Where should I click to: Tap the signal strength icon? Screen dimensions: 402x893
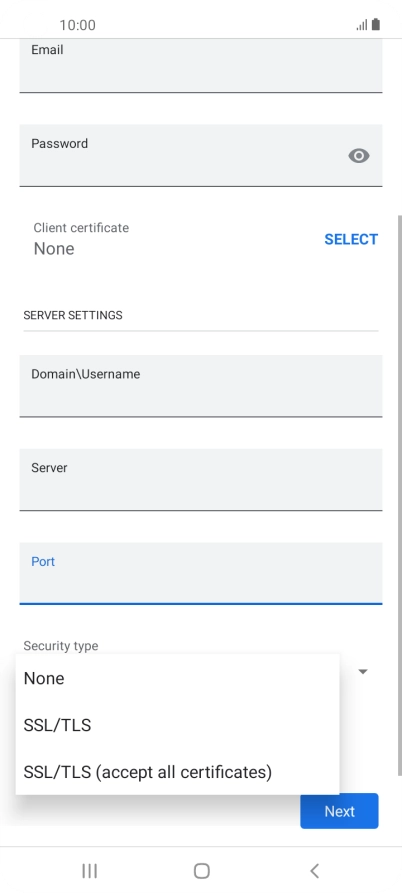(x=362, y=25)
